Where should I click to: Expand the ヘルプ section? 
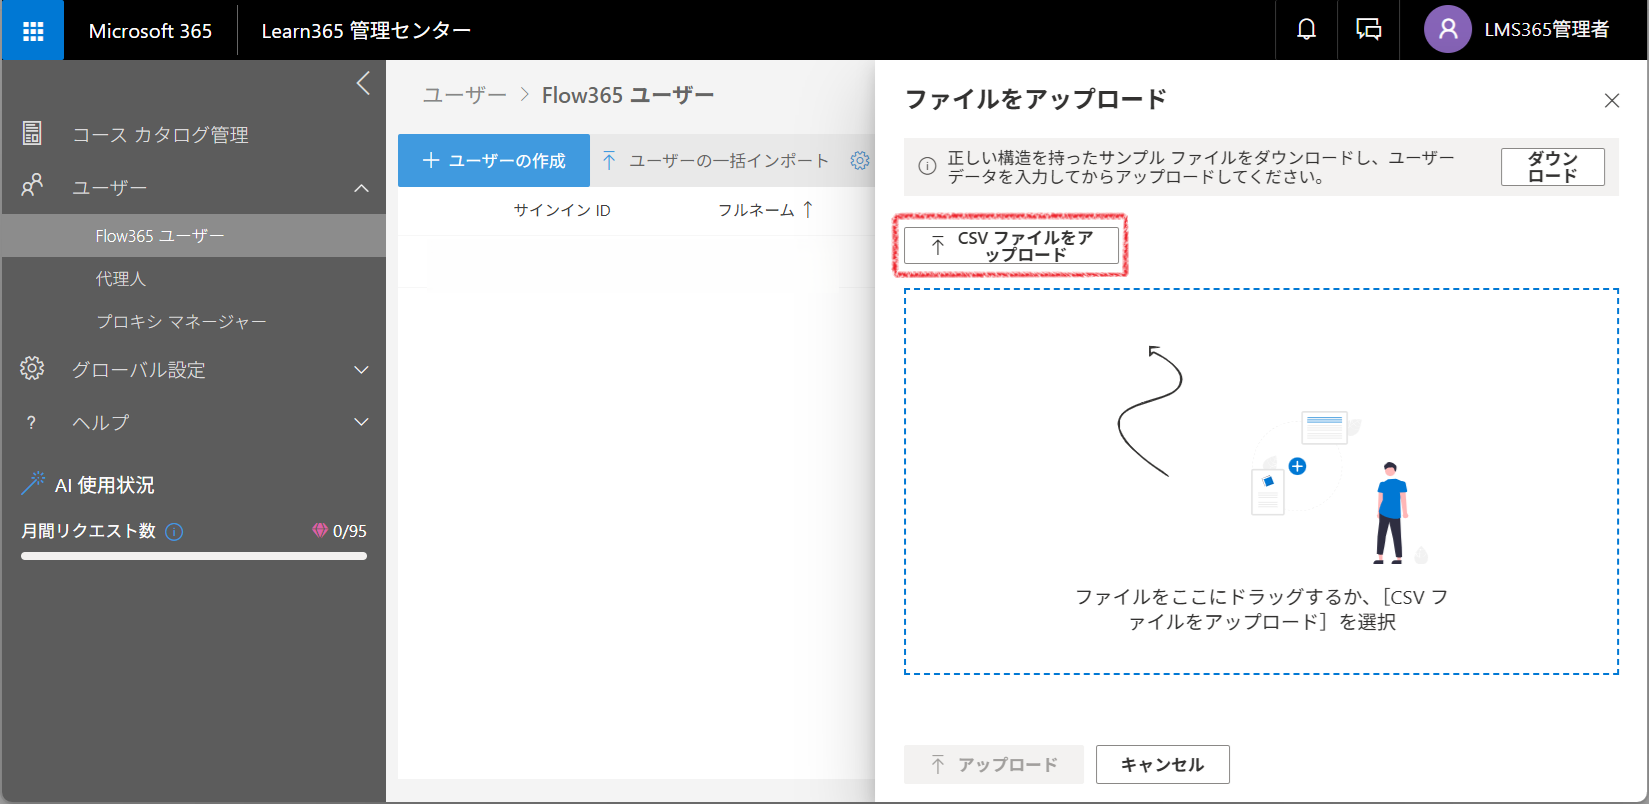click(x=362, y=422)
